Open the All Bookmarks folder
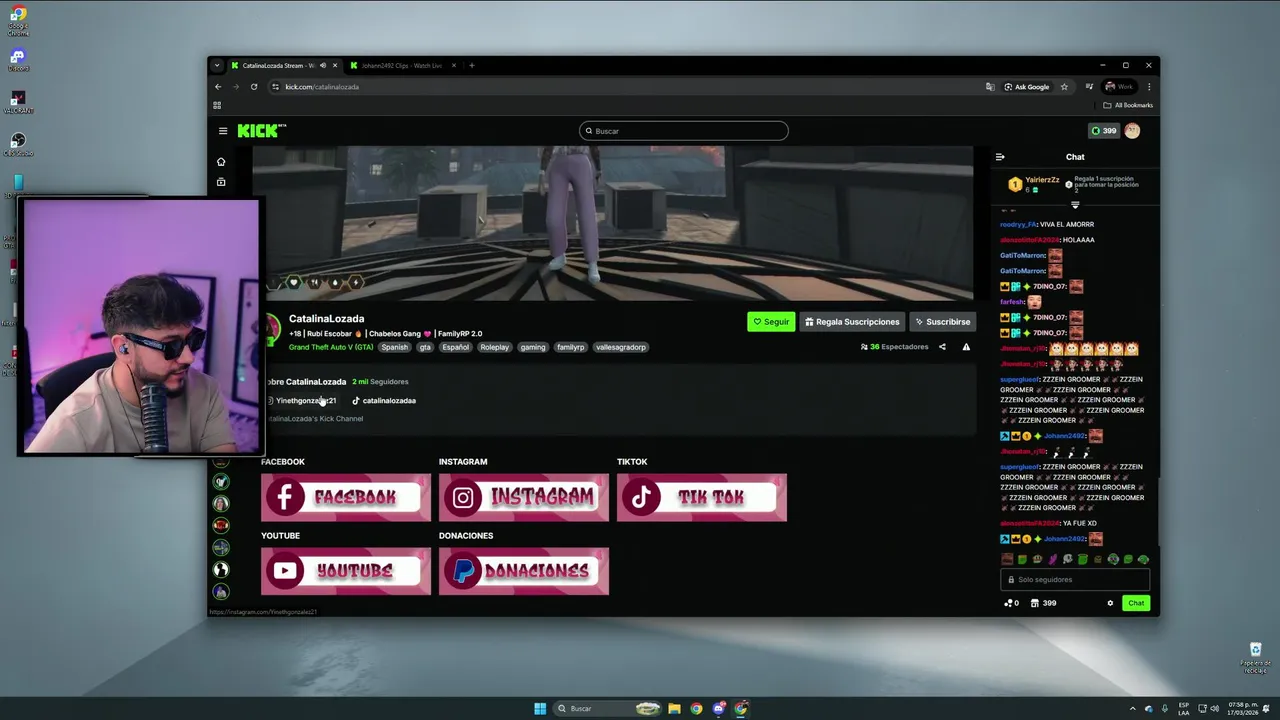 [x=1128, y=105]
